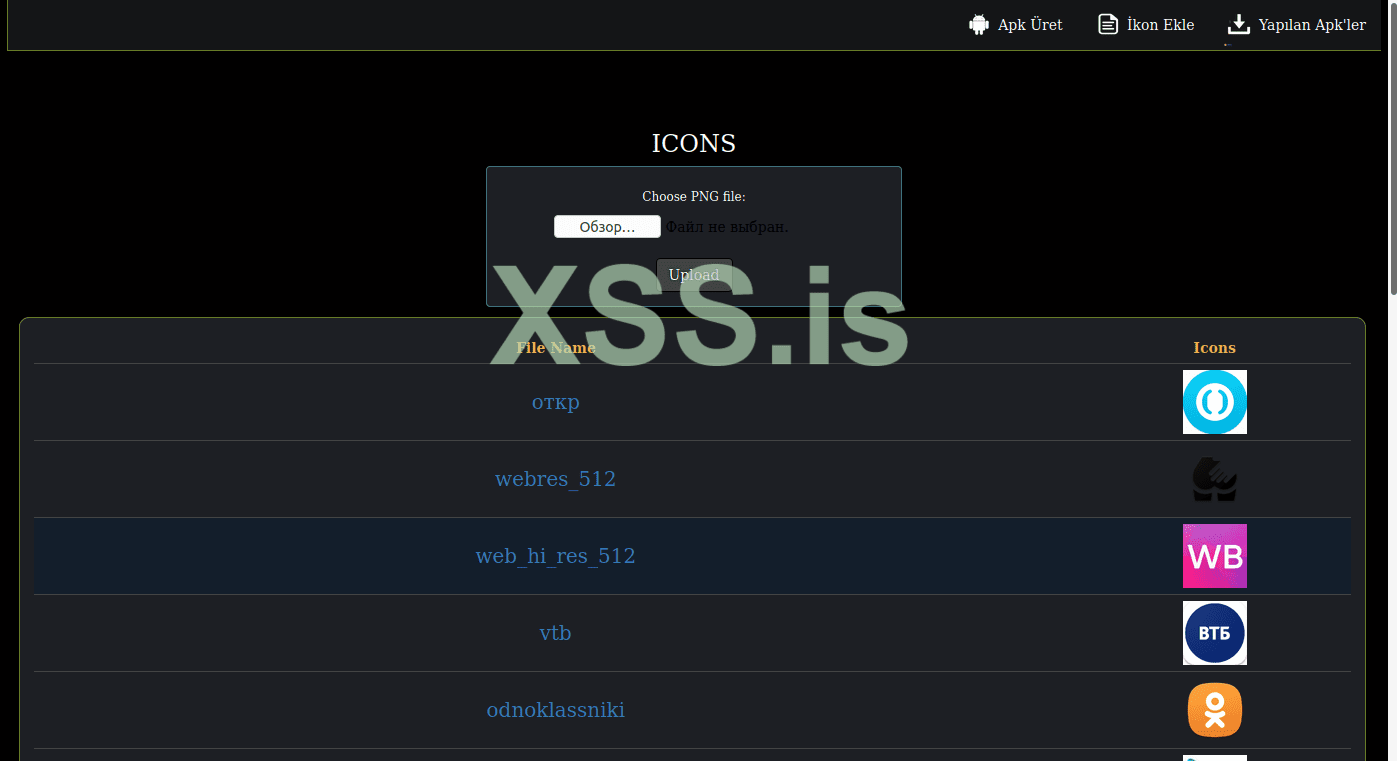Click the Upload button
The image size is (1397, 761).
pyautogui.click(x=694, y=275)
